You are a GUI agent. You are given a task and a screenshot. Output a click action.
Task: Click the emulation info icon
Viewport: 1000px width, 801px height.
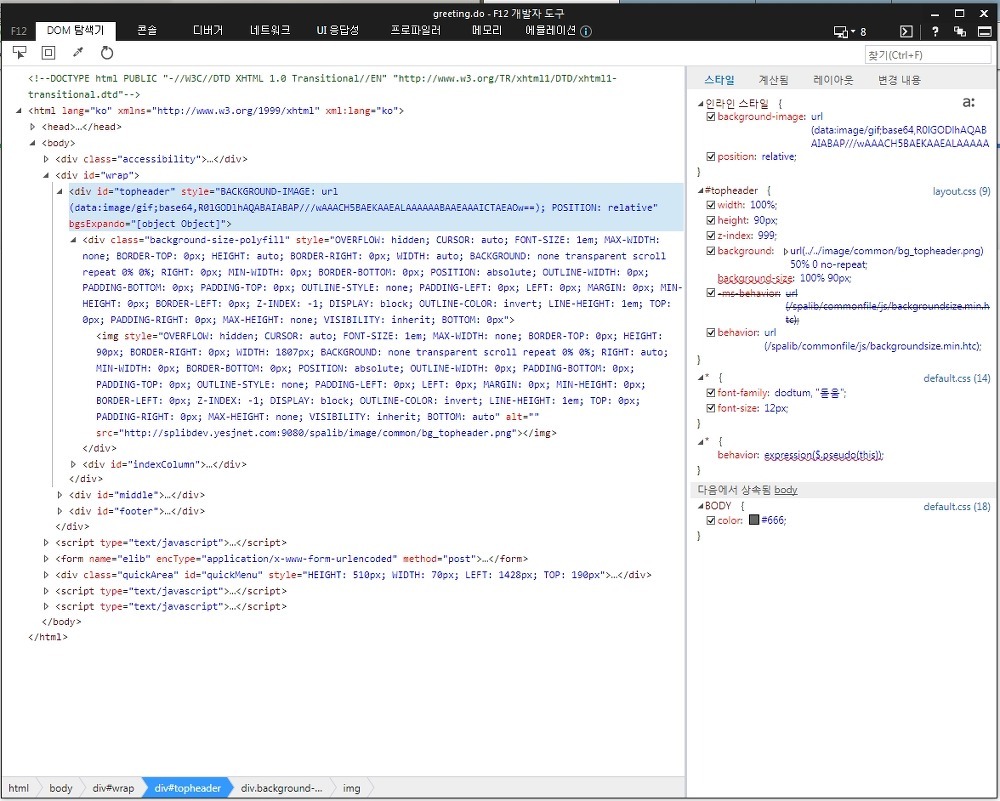coord(586,31)
